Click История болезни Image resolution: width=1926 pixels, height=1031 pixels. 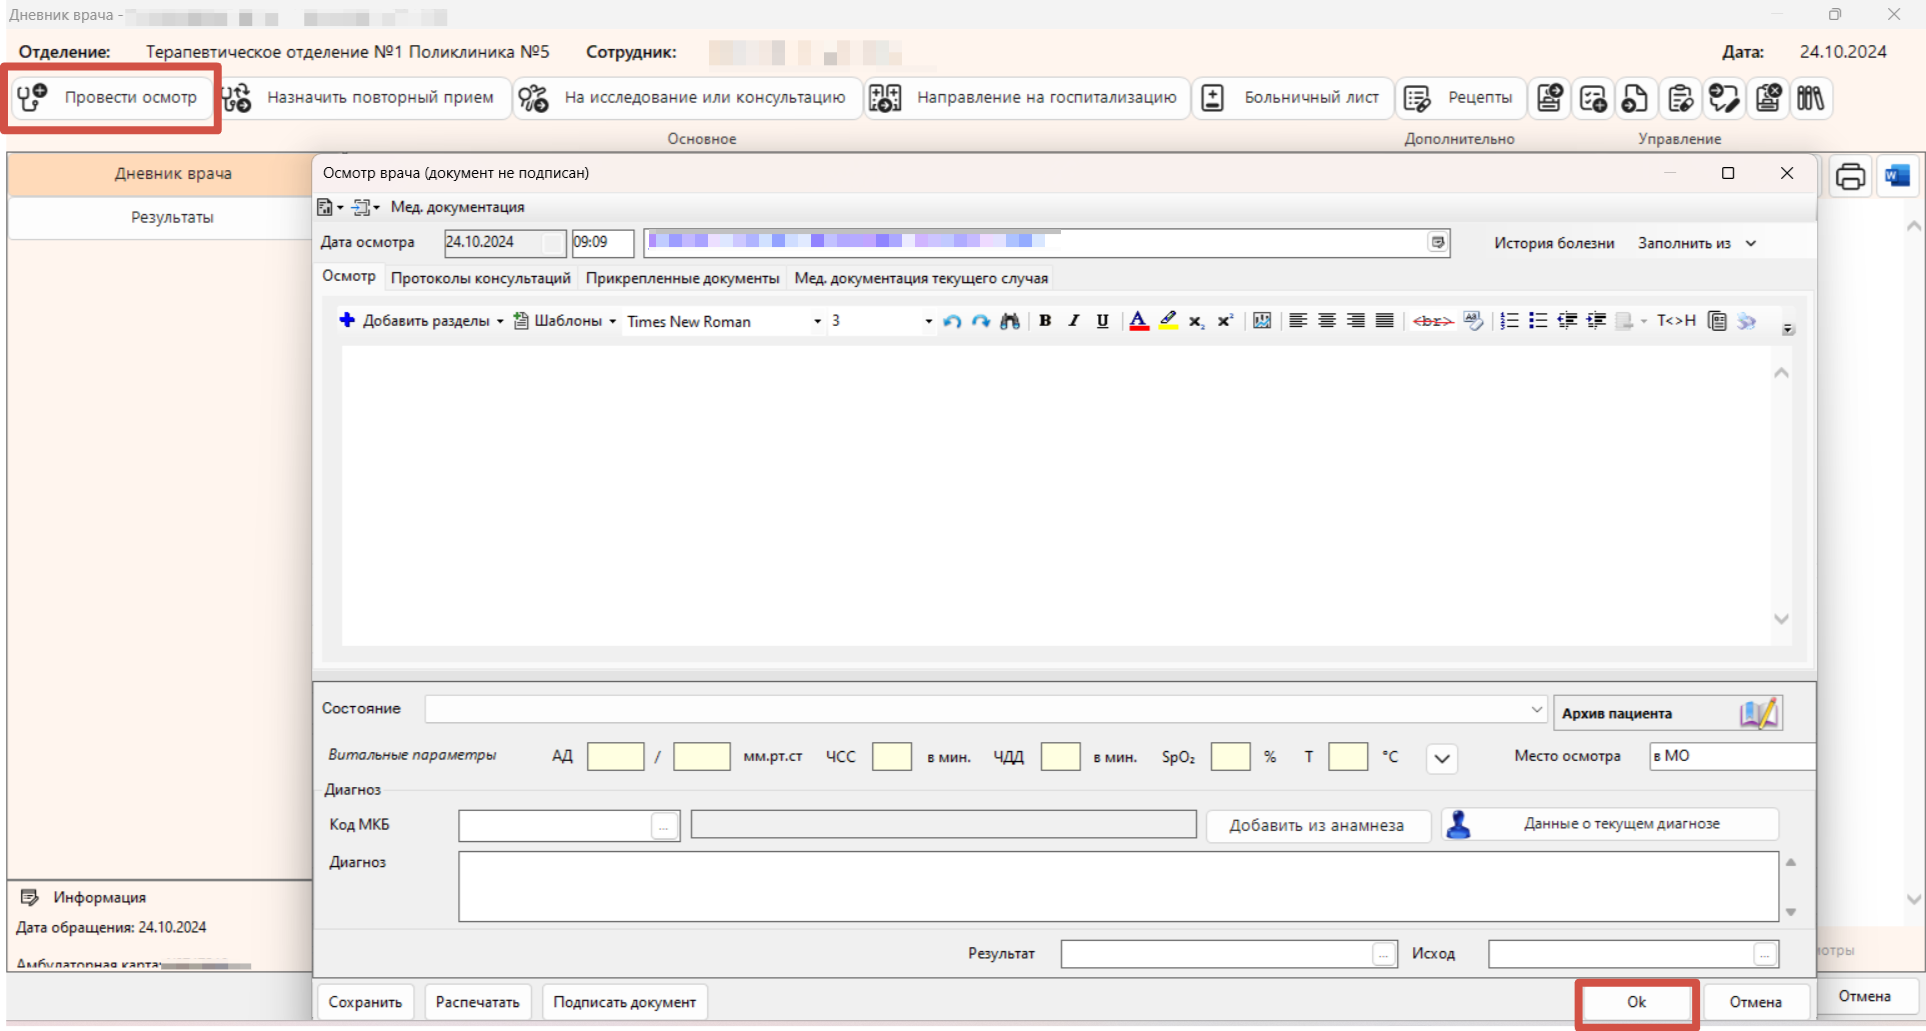click(x=1554, y=243)
